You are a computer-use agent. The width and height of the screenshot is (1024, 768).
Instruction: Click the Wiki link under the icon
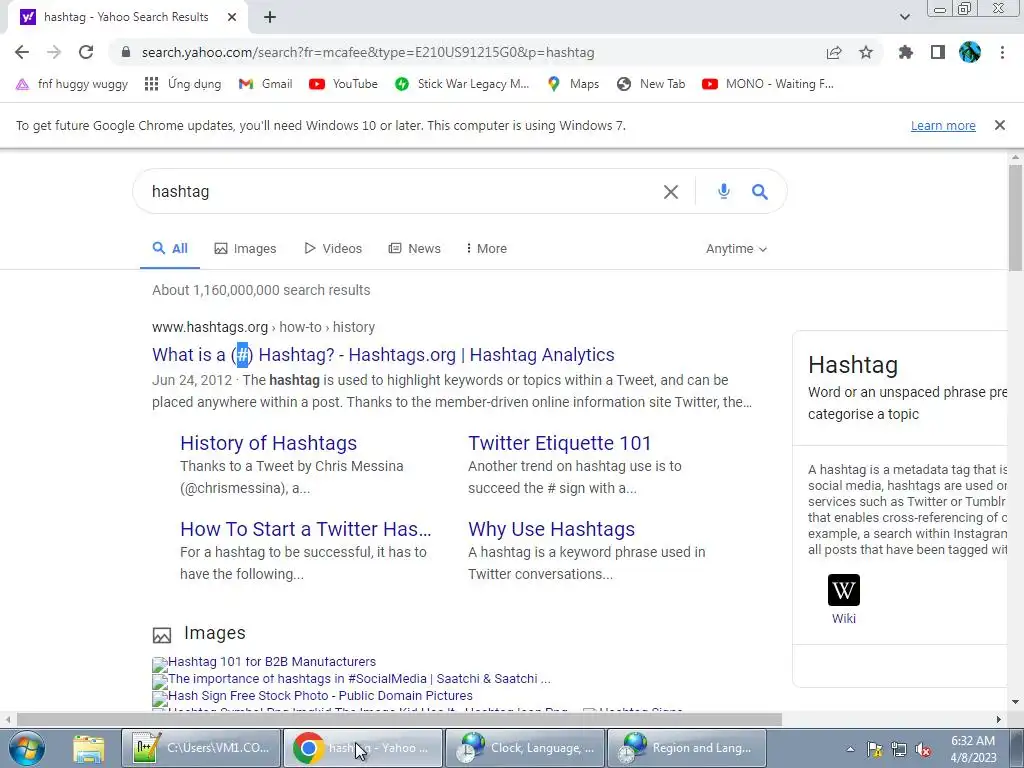(x=844, y=618)
